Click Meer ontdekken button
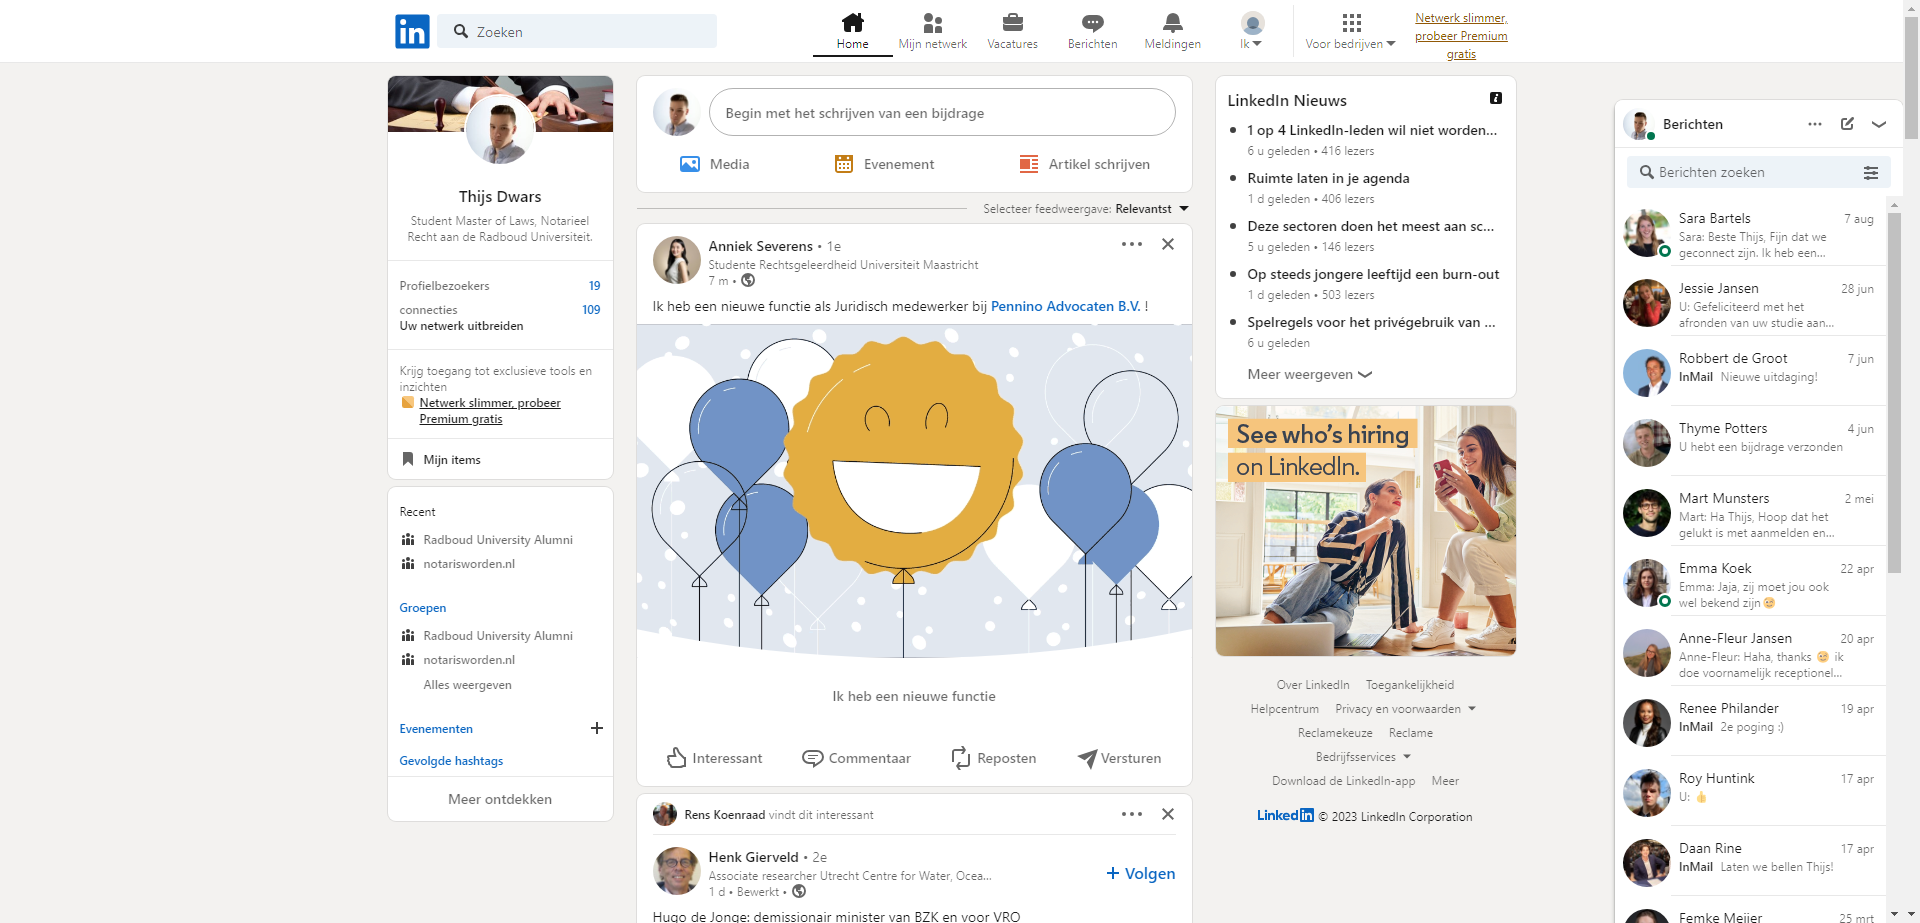Screen dimensions: 1920x923 500,799
